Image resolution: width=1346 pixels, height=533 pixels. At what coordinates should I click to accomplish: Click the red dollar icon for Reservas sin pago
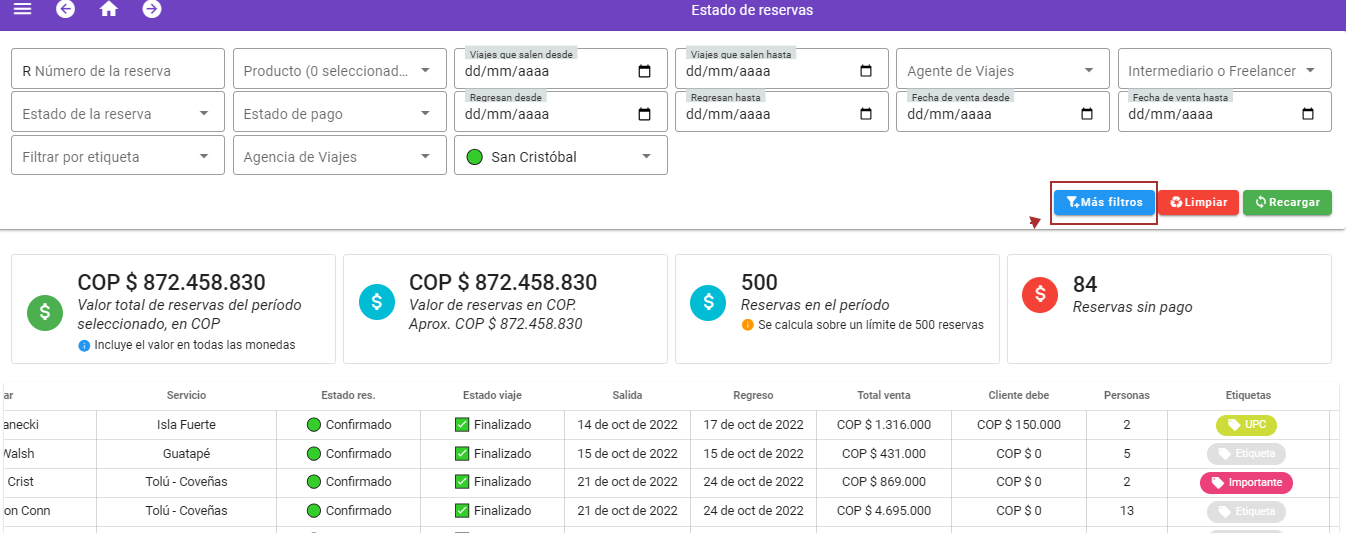click(1040, 294)
